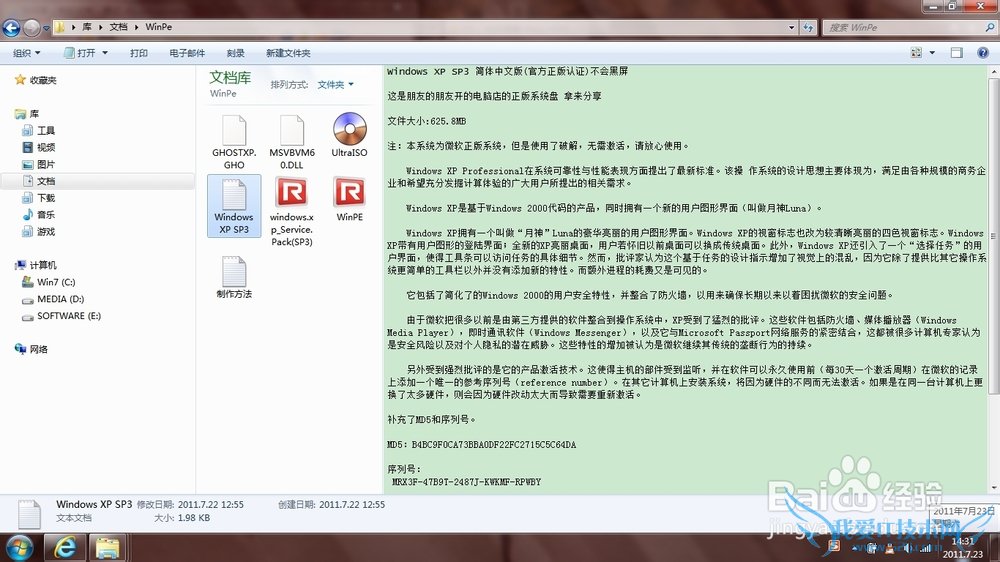Select 计算机 in navigation pane
The width and height of the screenshot is (1000, 562).
tap(36, 265)
